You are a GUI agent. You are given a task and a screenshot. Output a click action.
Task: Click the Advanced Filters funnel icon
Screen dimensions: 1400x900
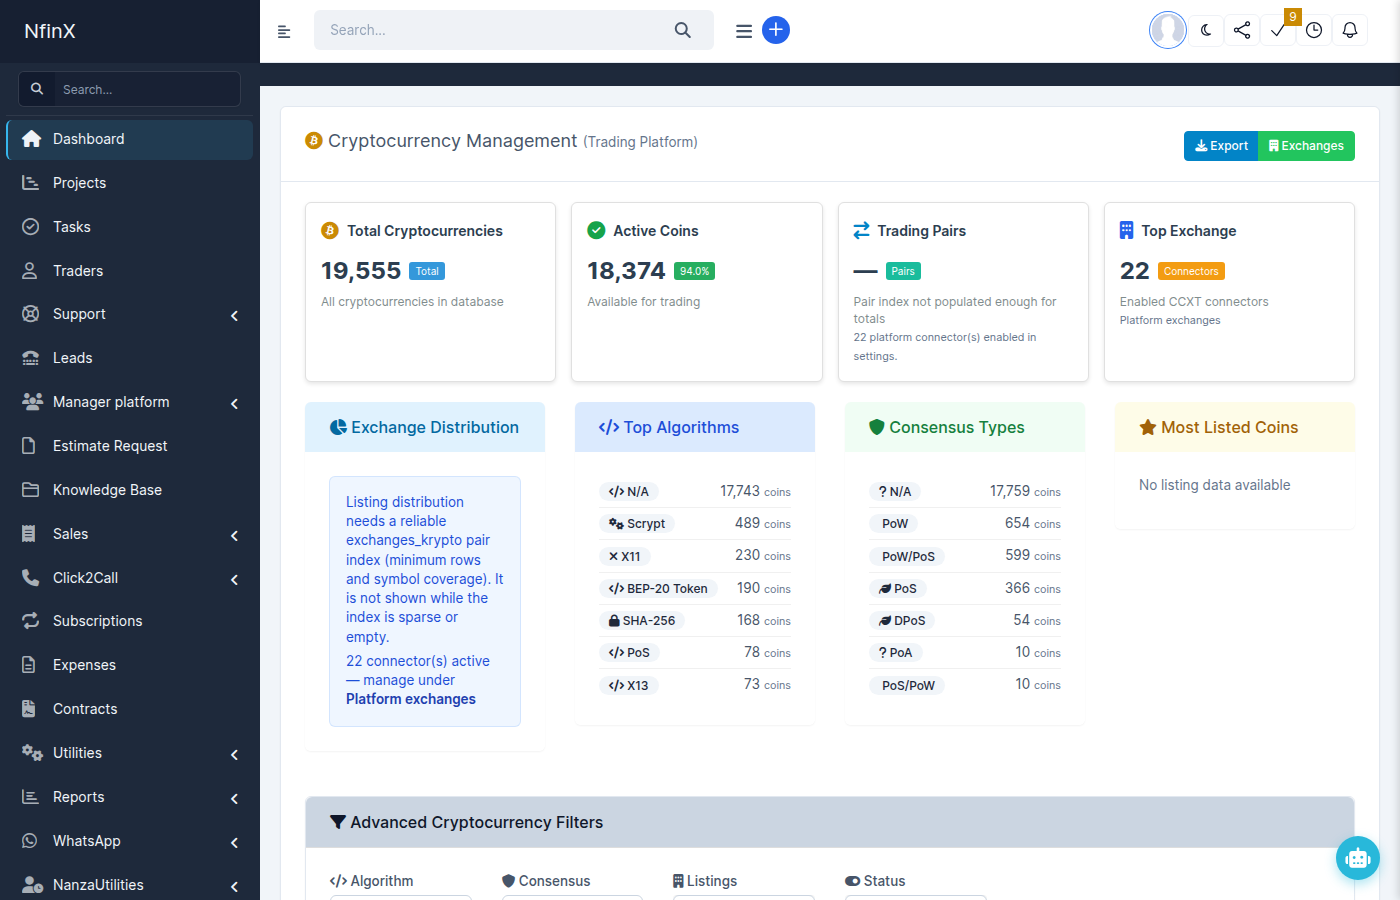click(x=338, y=822)
